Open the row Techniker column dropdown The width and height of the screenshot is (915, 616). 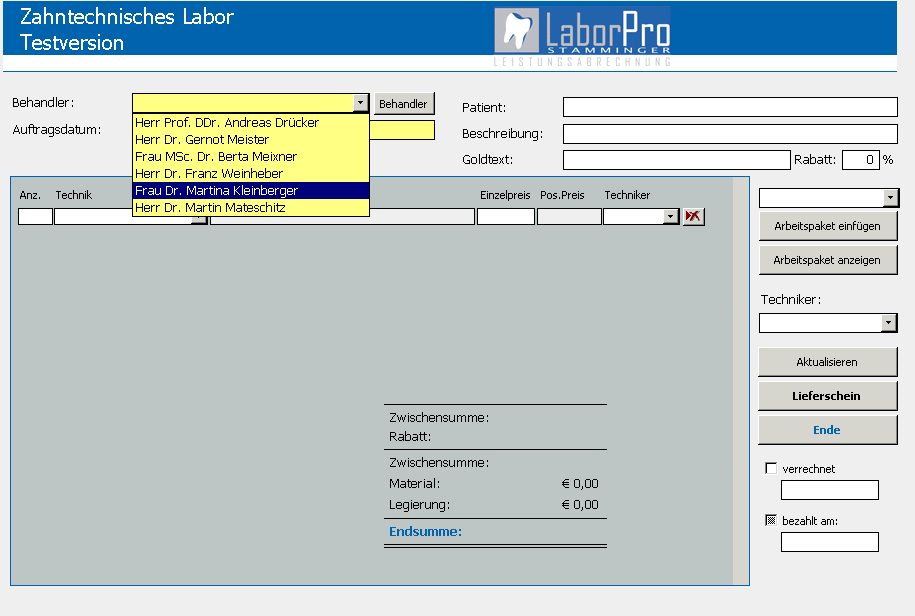click(x=670, y=216)
